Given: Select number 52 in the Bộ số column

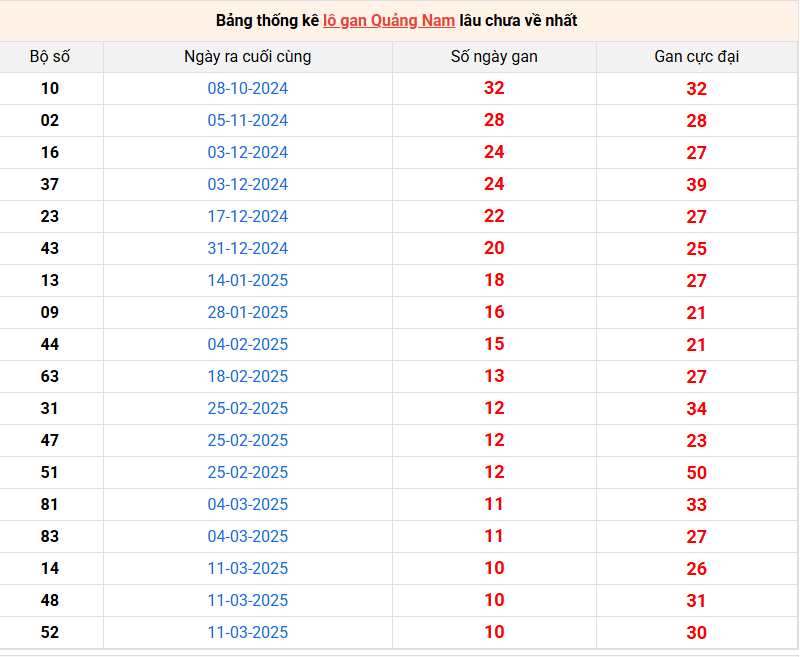Looking at the screenshot, I should coord(50,633).
